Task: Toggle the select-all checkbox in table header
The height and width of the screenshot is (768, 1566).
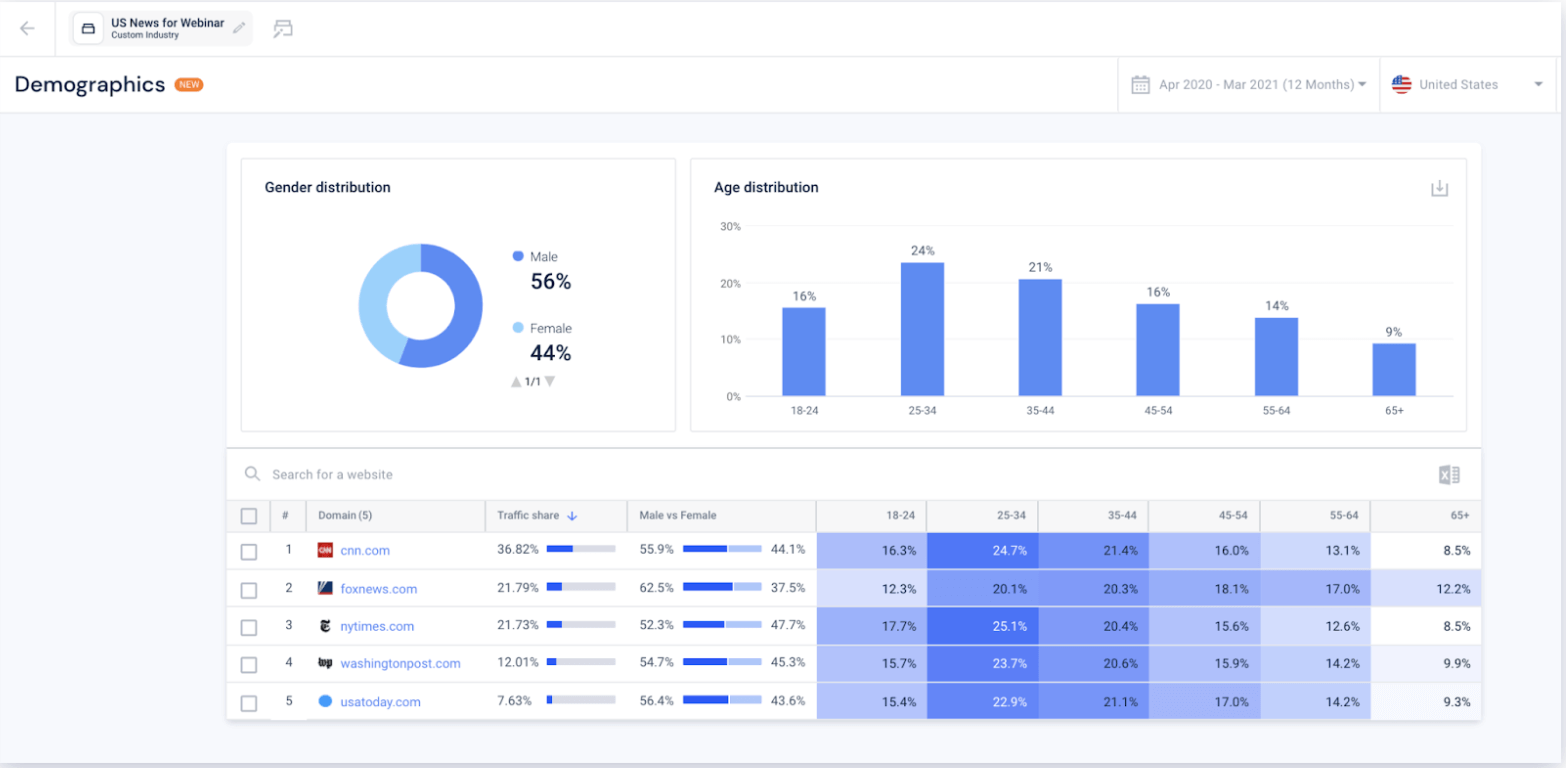Action: (x=249, y=516)
